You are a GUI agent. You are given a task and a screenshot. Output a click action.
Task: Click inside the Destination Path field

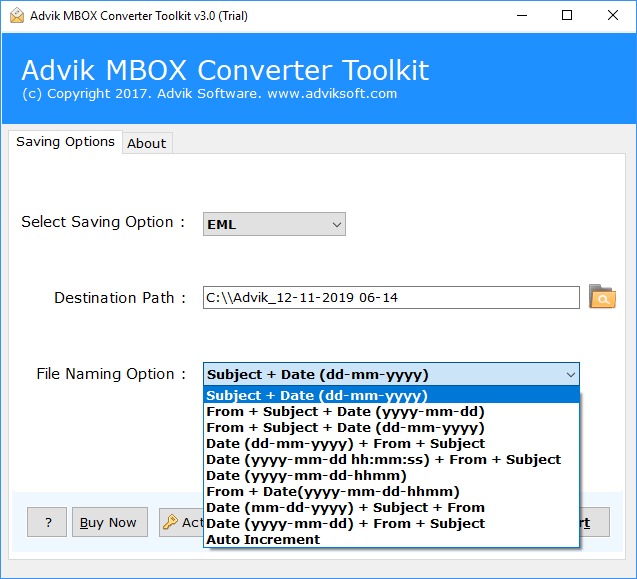click(391, 297)
